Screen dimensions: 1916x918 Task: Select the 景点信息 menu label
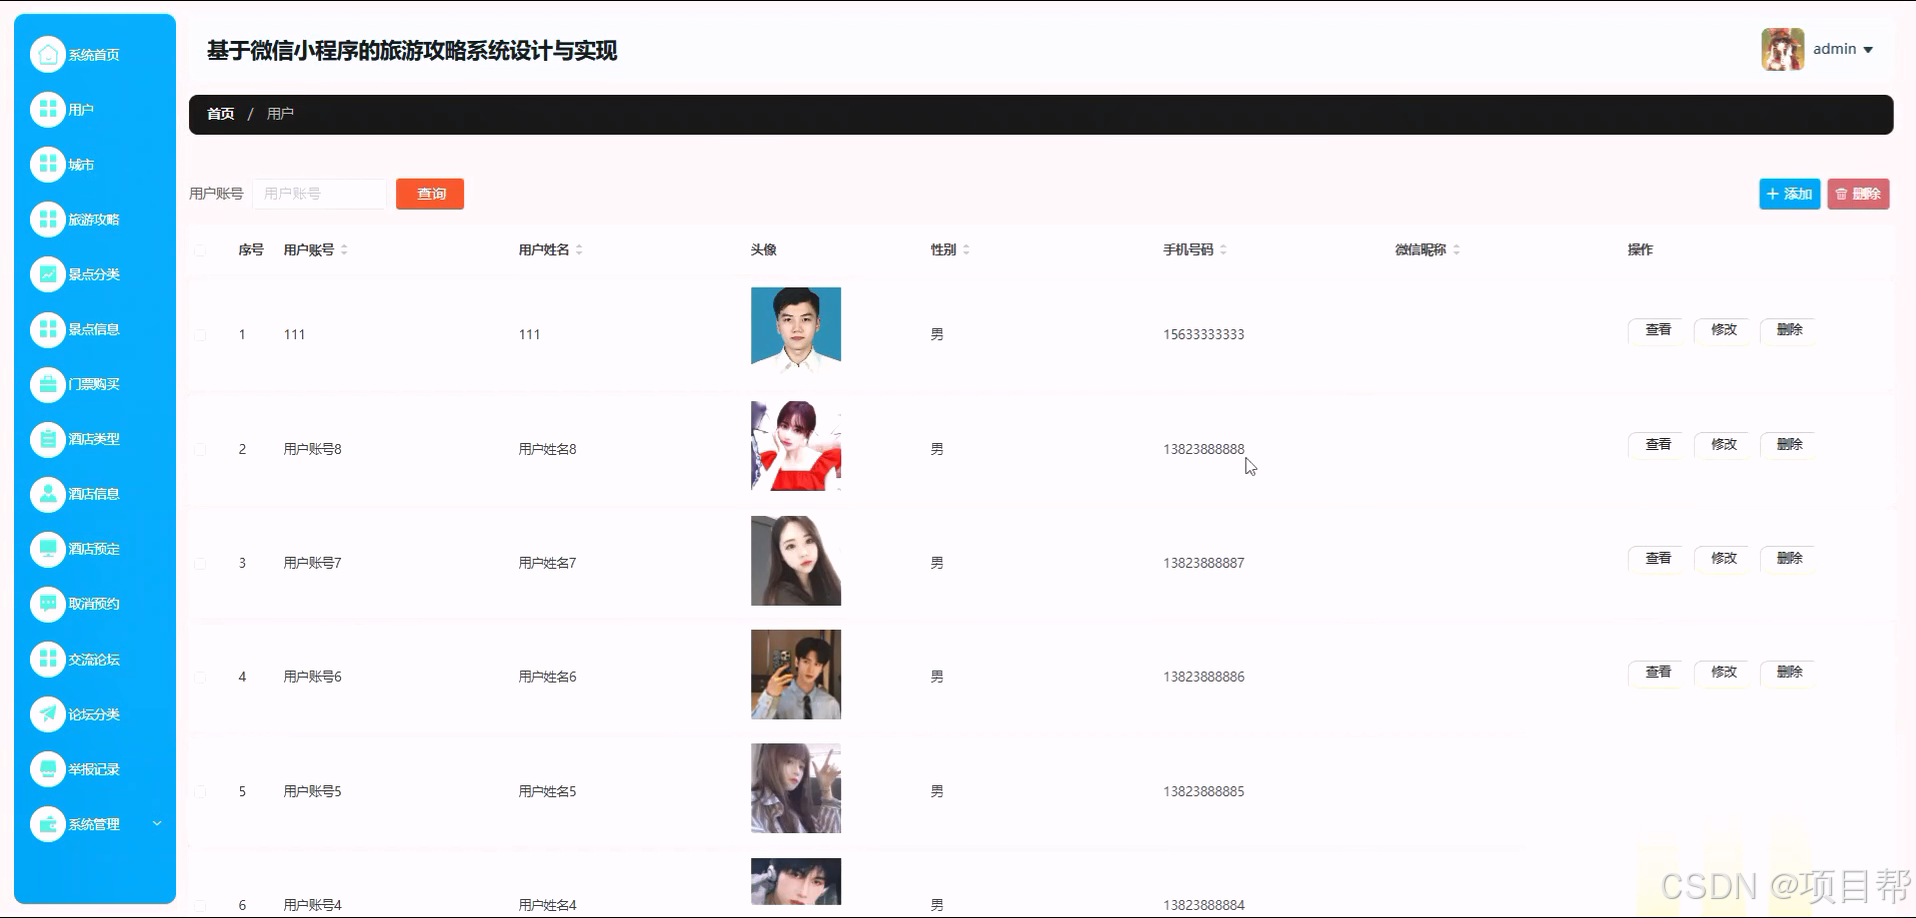(x=94, y=329)
